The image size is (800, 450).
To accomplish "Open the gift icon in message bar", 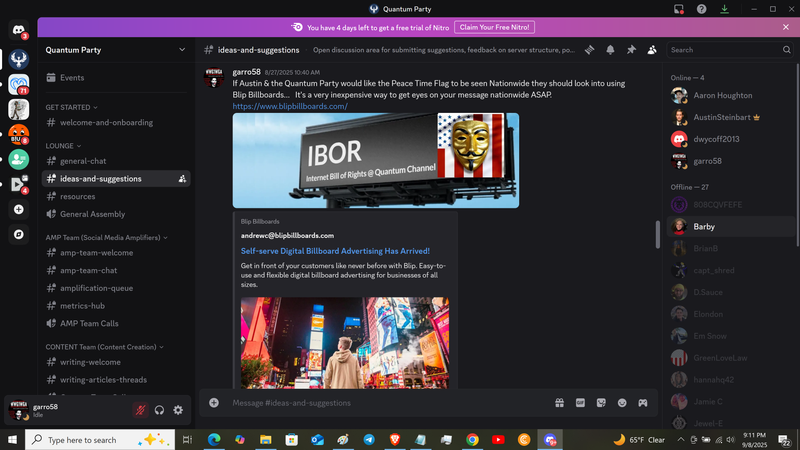I will [560, 403].
